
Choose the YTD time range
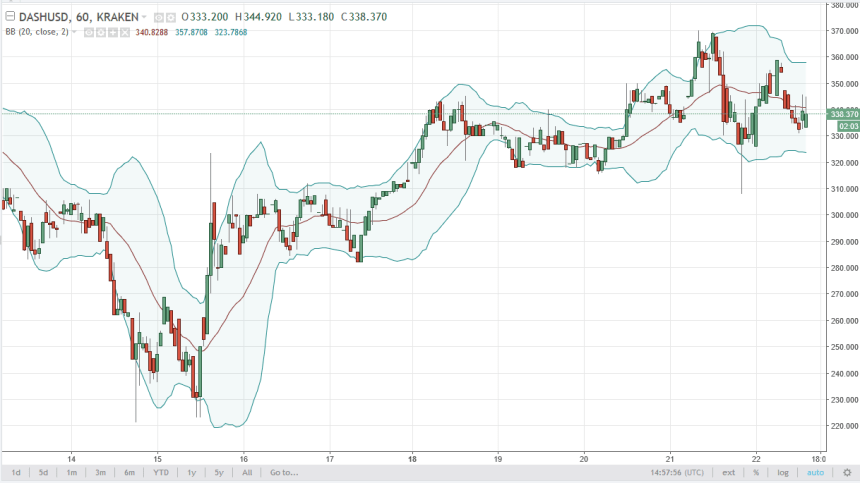click(160, 472)
